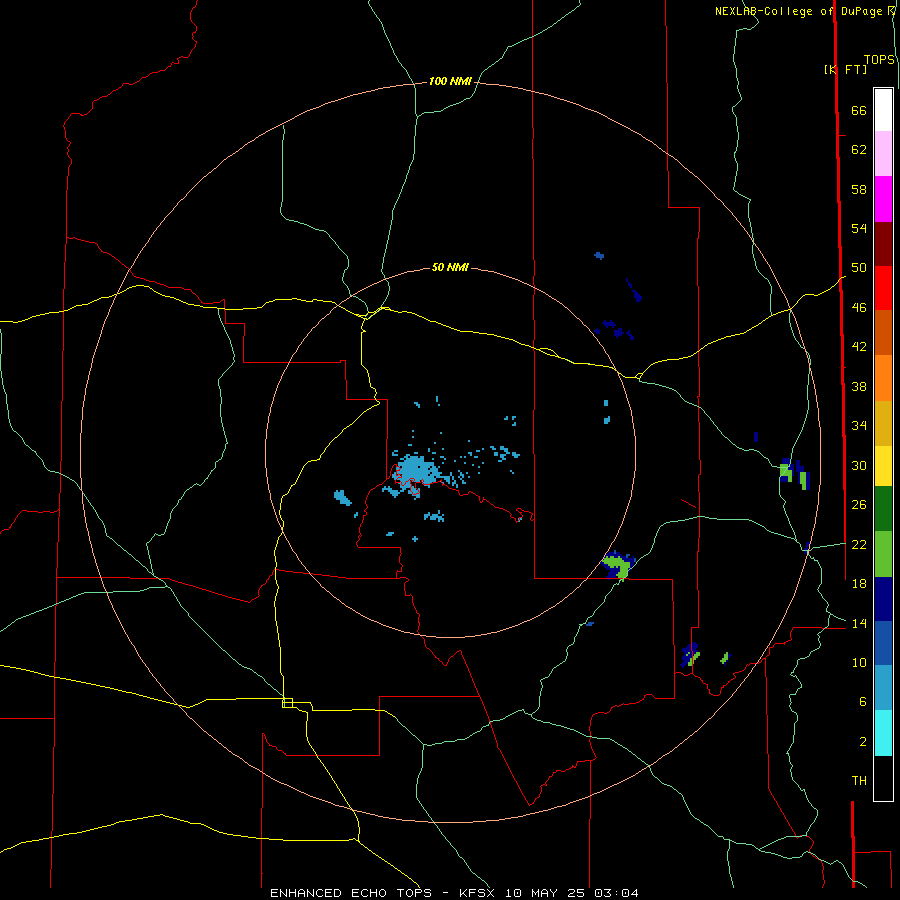The width and height of the screenshot is (900, 900).
Task: Select the navy blue legend swatch
Action: 883,599
